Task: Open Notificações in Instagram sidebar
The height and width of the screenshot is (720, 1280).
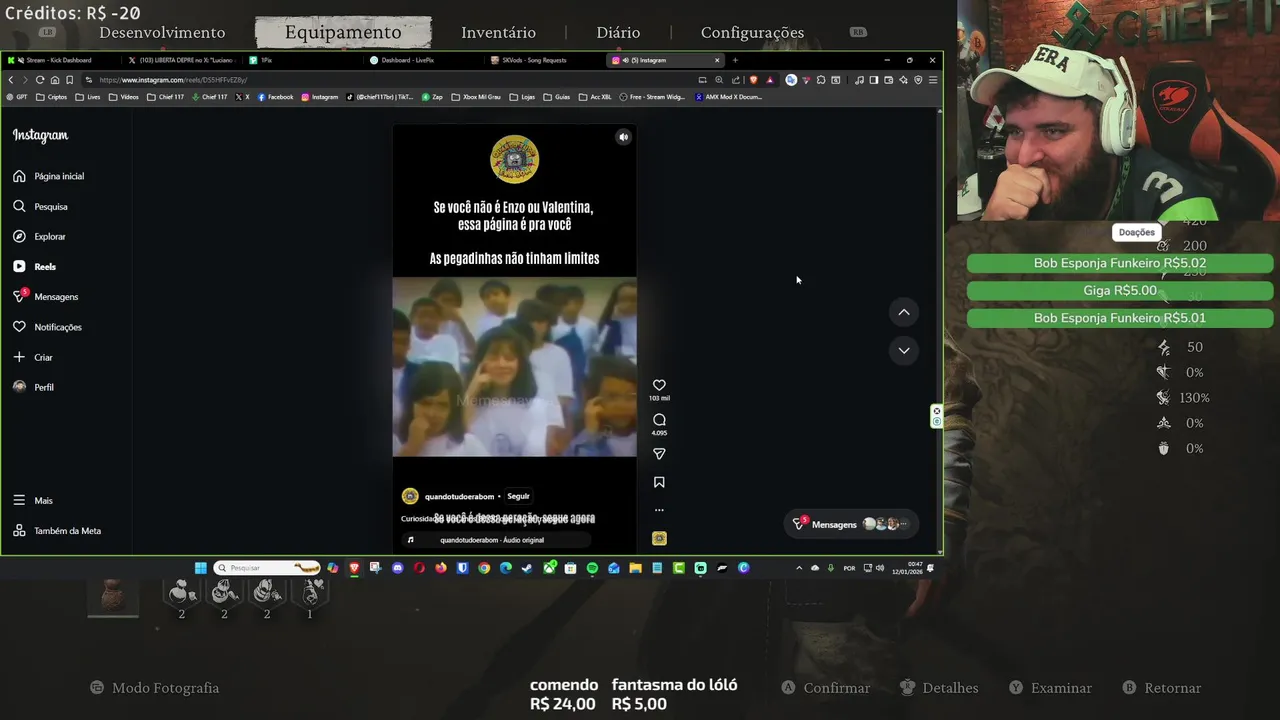Action: [47, 327]
